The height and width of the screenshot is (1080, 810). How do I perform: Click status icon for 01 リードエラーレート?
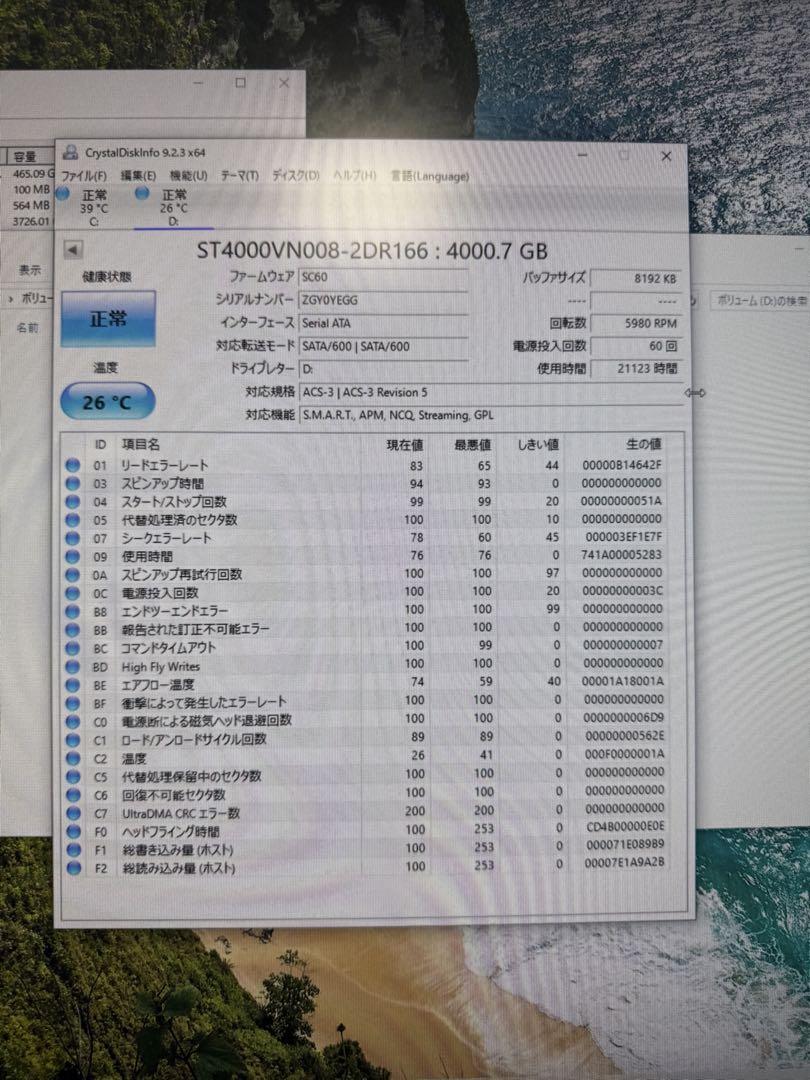point(72,465)
